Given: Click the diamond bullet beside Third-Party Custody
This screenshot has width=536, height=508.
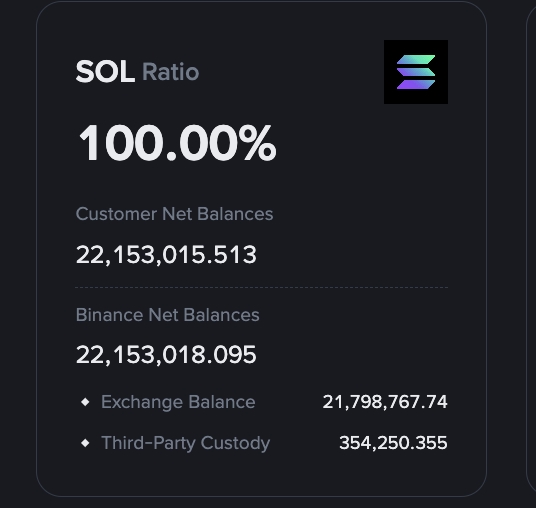Looking at the screenshot, I should (85, 443).
